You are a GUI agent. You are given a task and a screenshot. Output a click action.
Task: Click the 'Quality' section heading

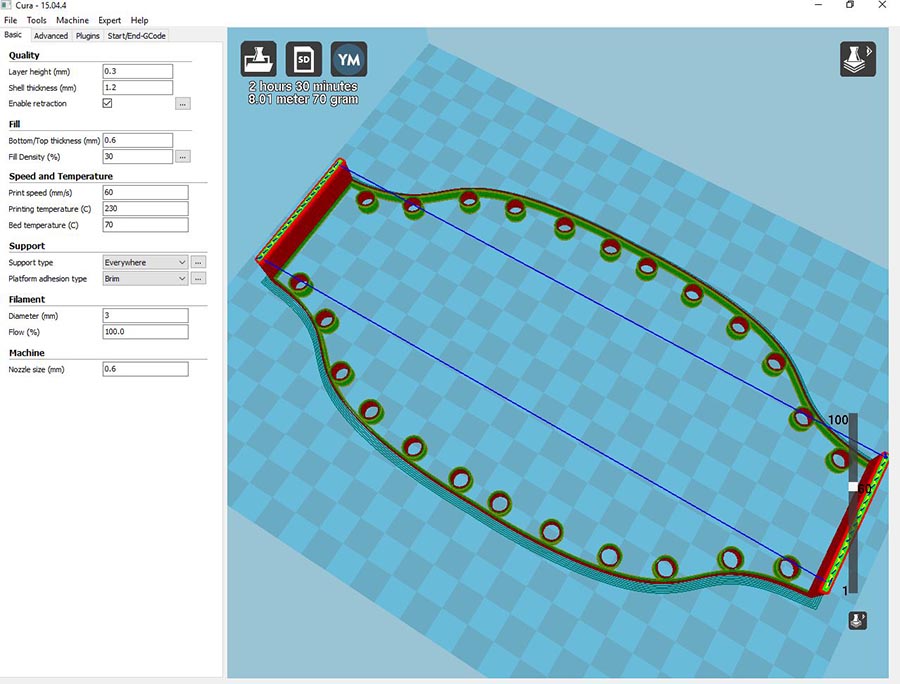(x=24, y=55)
